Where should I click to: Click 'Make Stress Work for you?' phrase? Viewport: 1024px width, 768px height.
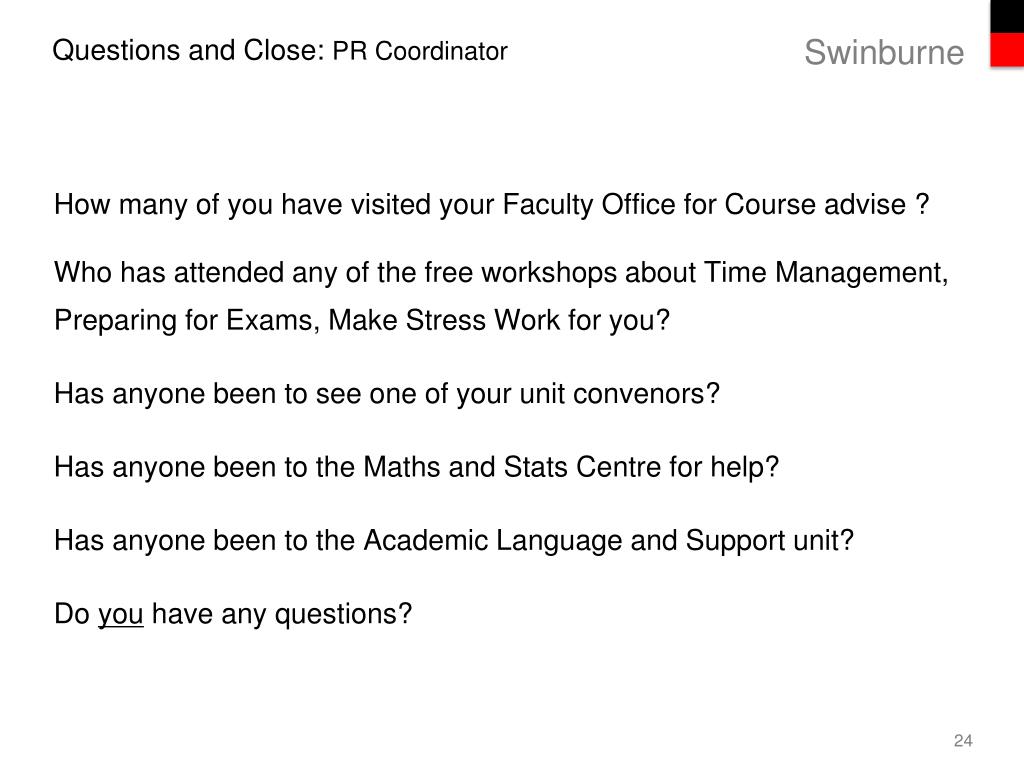click(499, 321)
